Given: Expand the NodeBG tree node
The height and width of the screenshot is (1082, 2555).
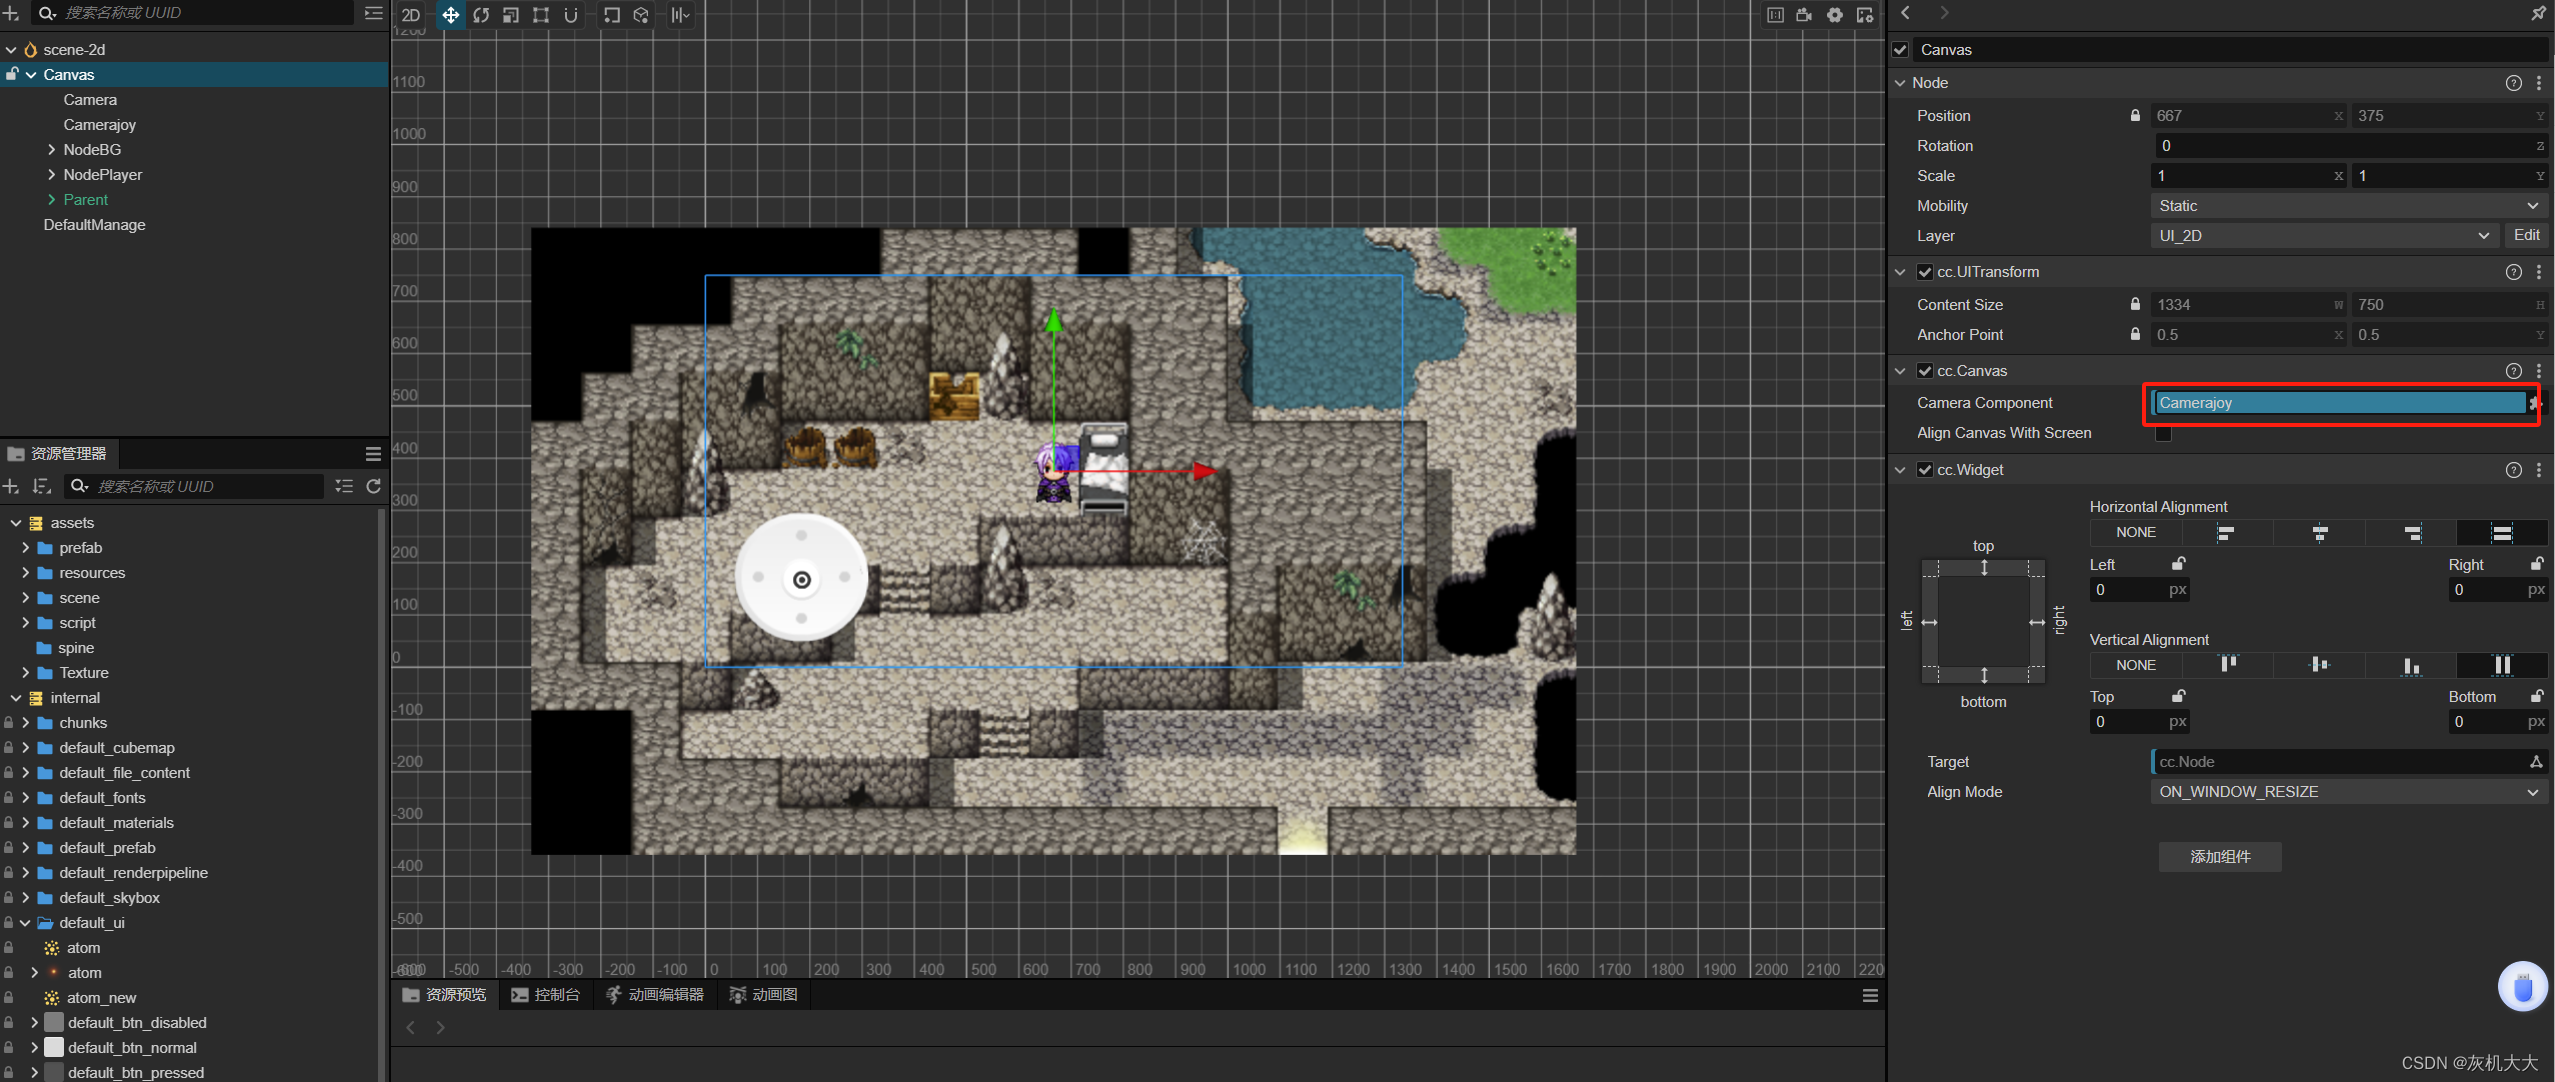Looking at the screenshot, I should coord(51,150).
